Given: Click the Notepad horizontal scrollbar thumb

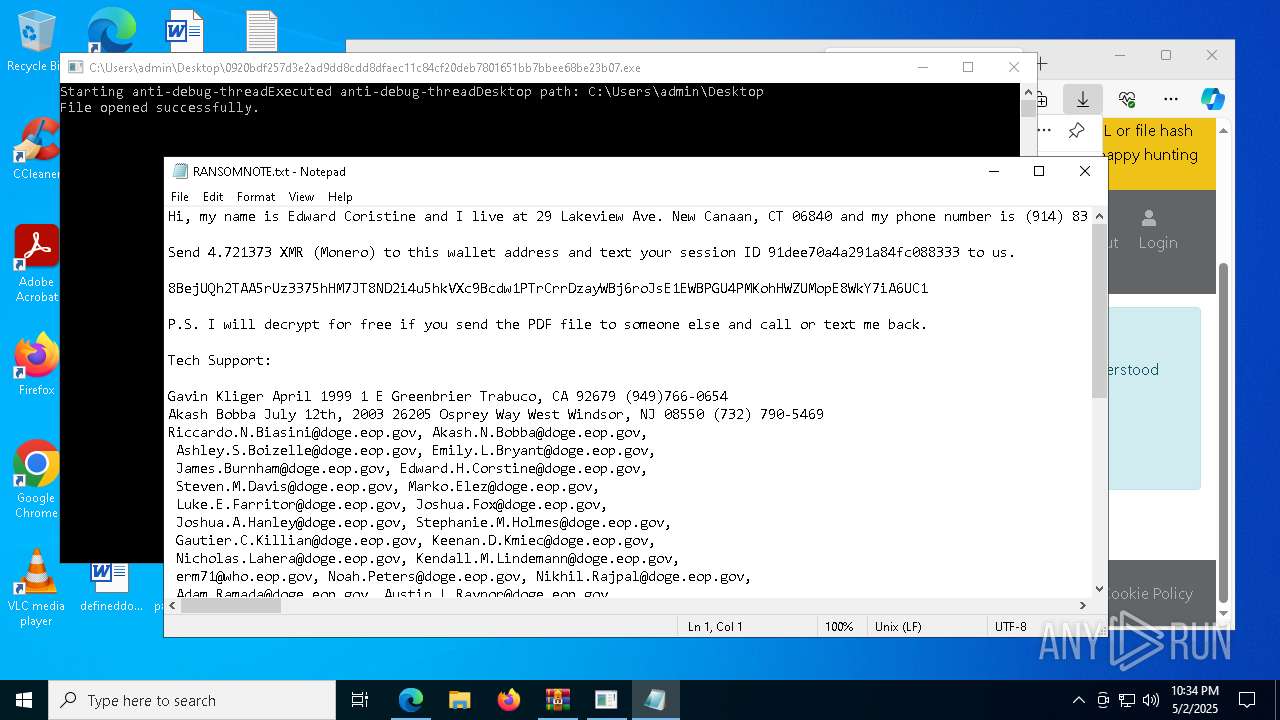Looking at the screenshot, I should coord(232,605).
